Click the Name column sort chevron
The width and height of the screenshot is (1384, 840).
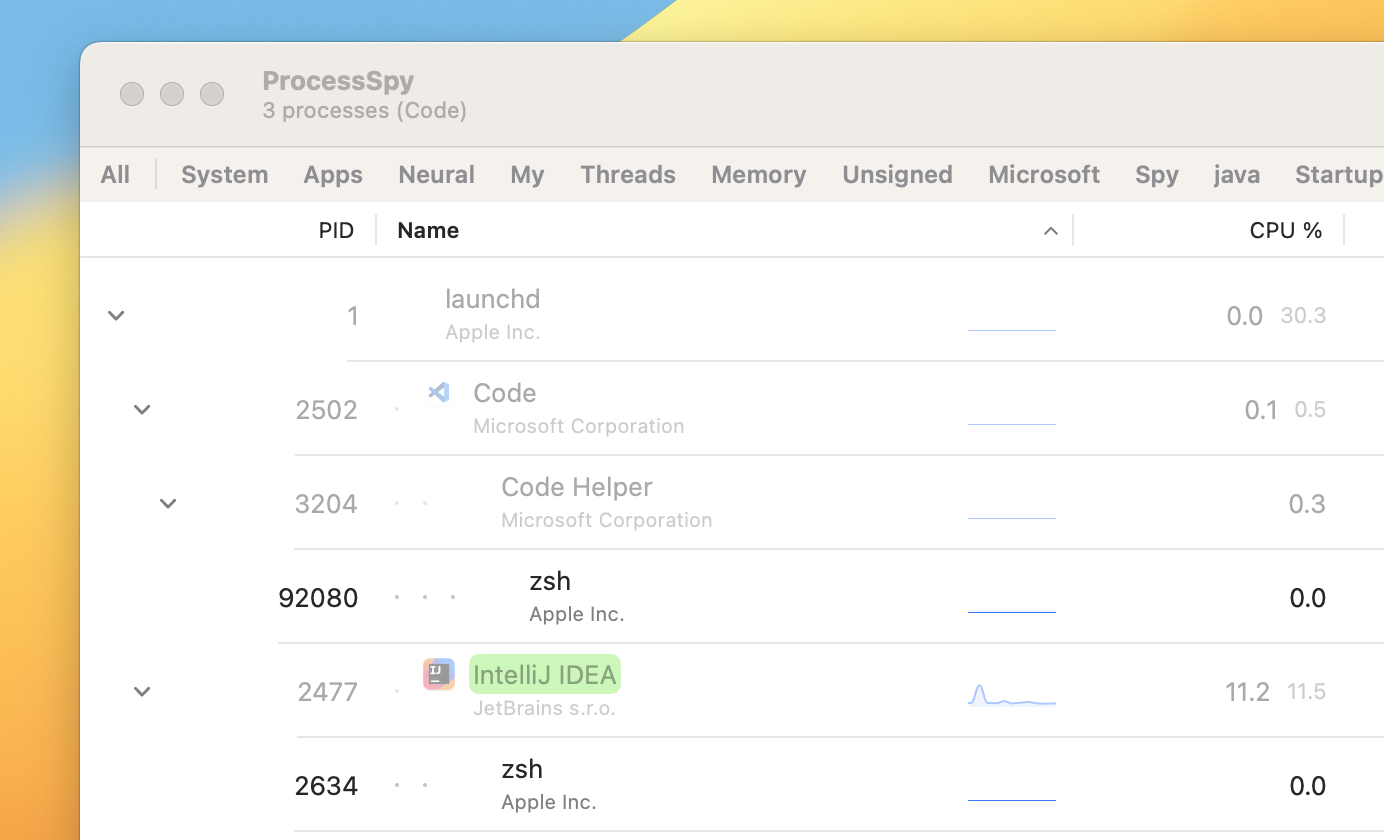[1051, 230]
